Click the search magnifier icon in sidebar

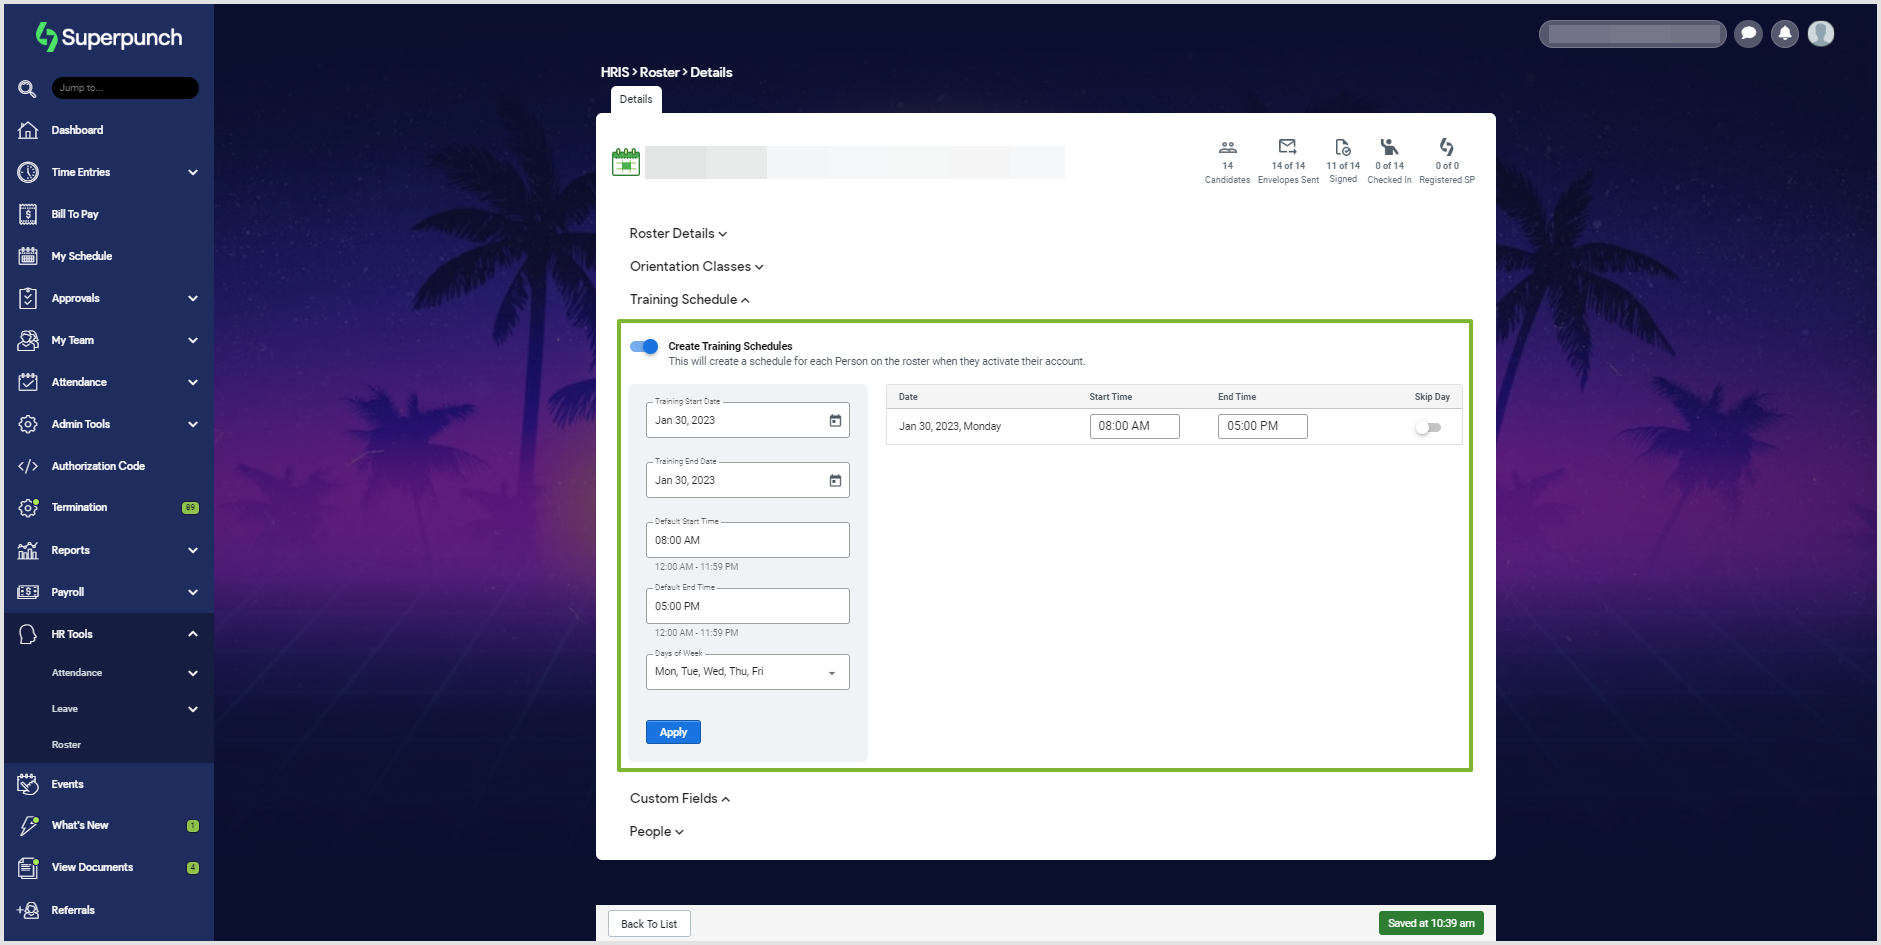(x=27, y=89)
